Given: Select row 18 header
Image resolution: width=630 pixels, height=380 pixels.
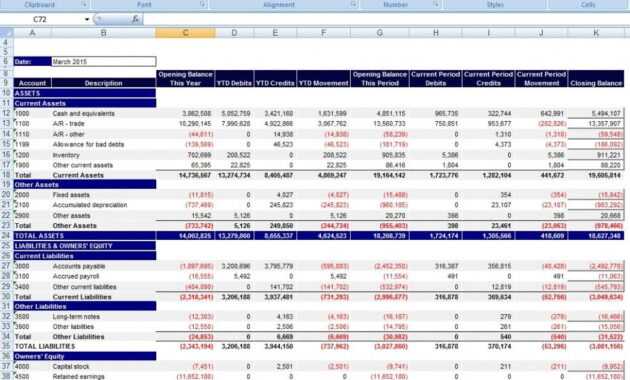Looking at the screenshot, I should click(x=6, y=175).
